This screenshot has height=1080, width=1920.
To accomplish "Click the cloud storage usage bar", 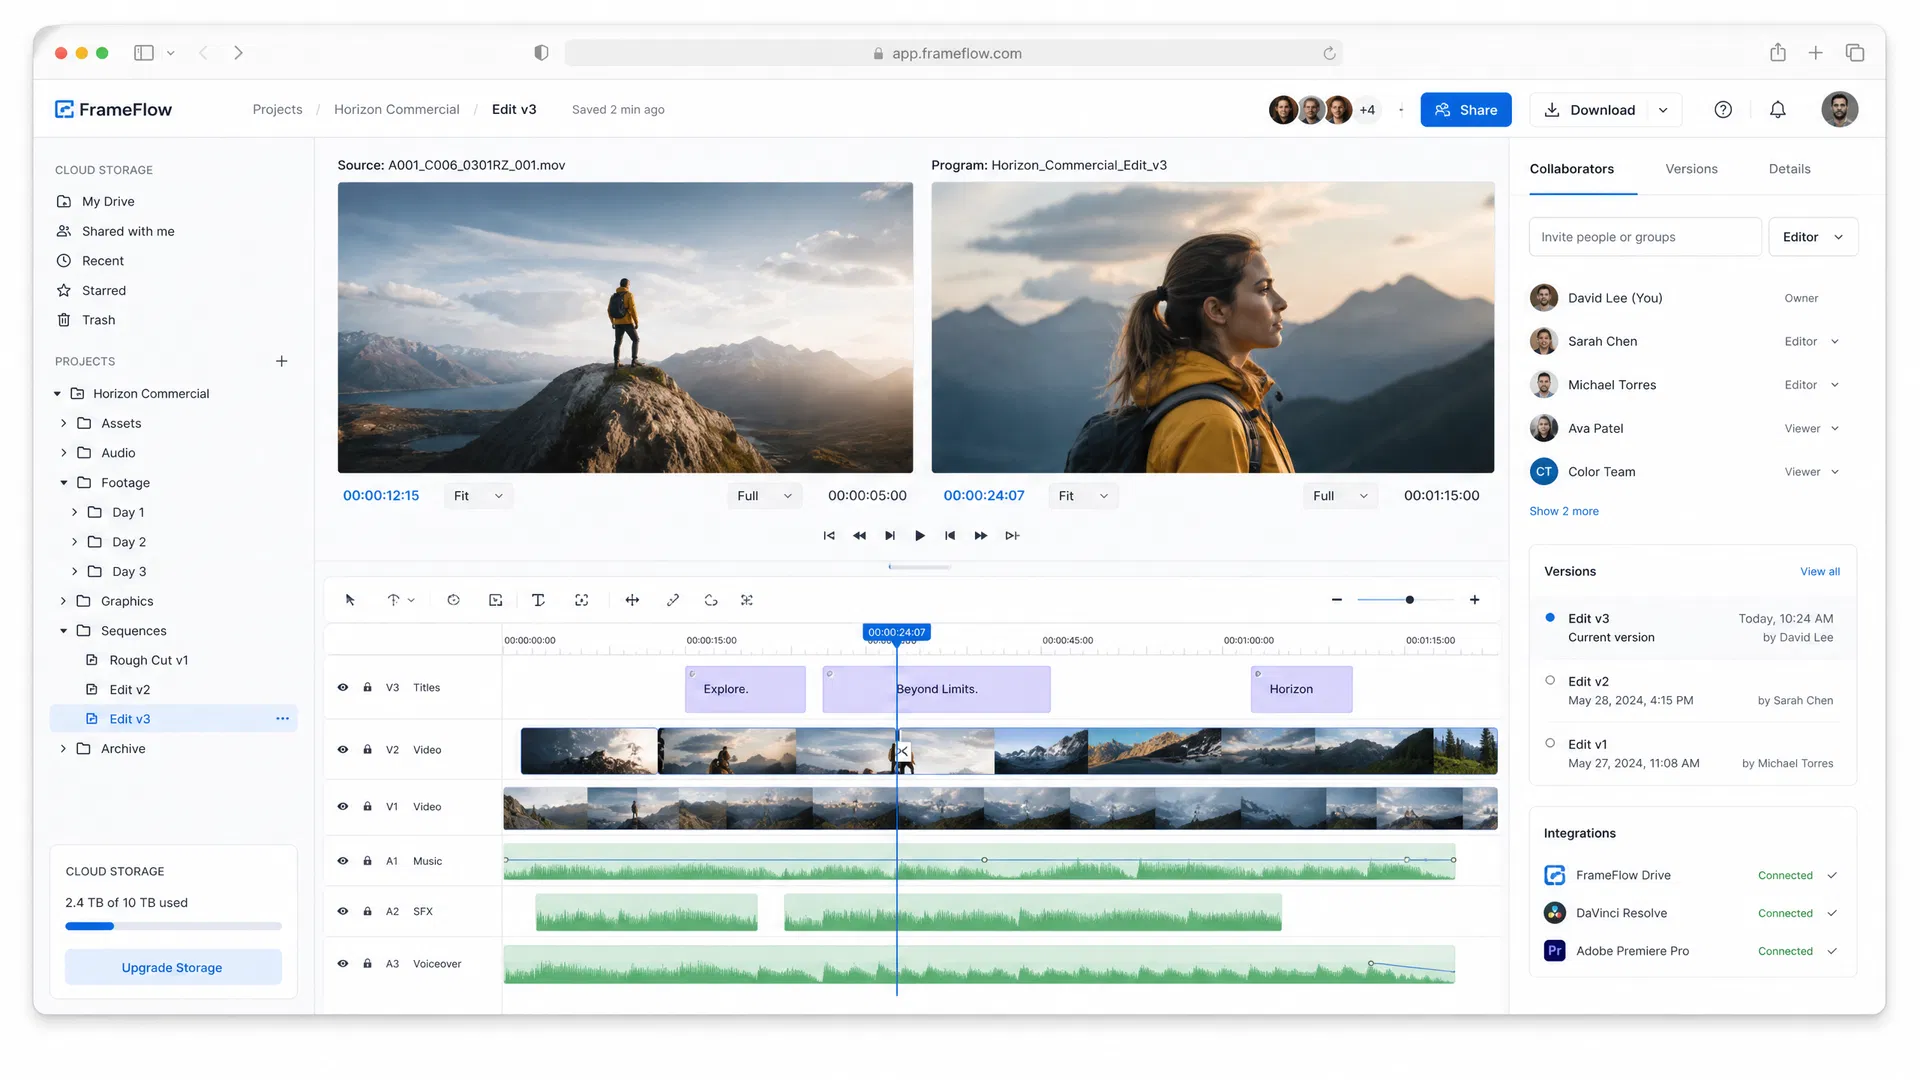I will pos(173,927).
